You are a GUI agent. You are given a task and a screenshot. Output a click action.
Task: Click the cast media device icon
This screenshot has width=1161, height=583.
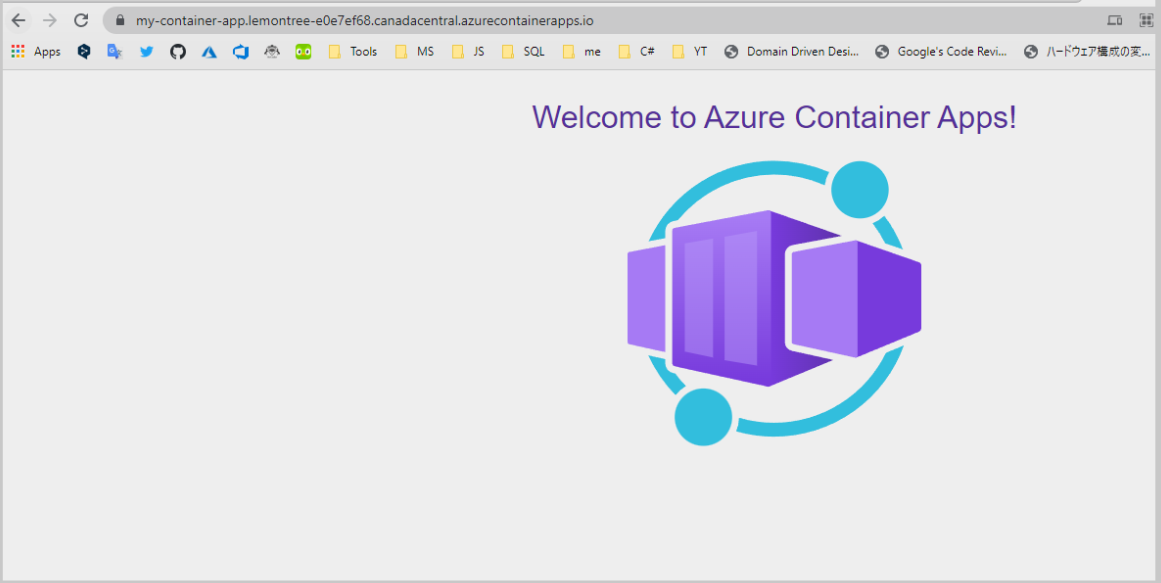pos(1114,21)
